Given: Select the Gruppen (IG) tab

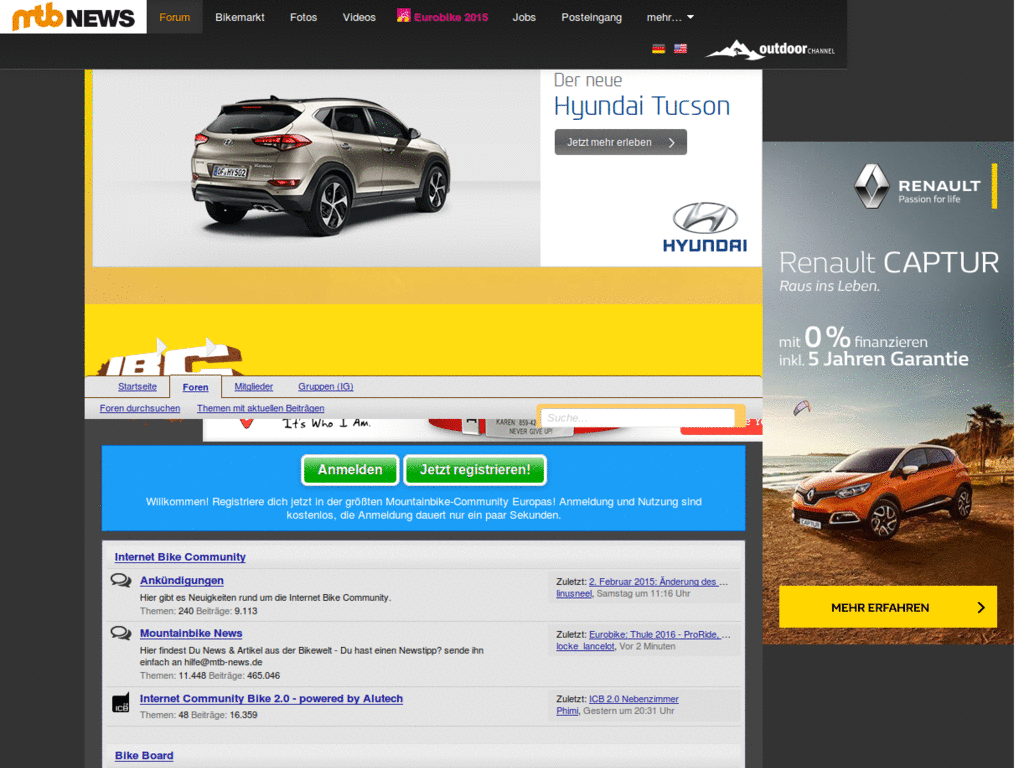Looking at the screenshot, I should pos(325,387).
